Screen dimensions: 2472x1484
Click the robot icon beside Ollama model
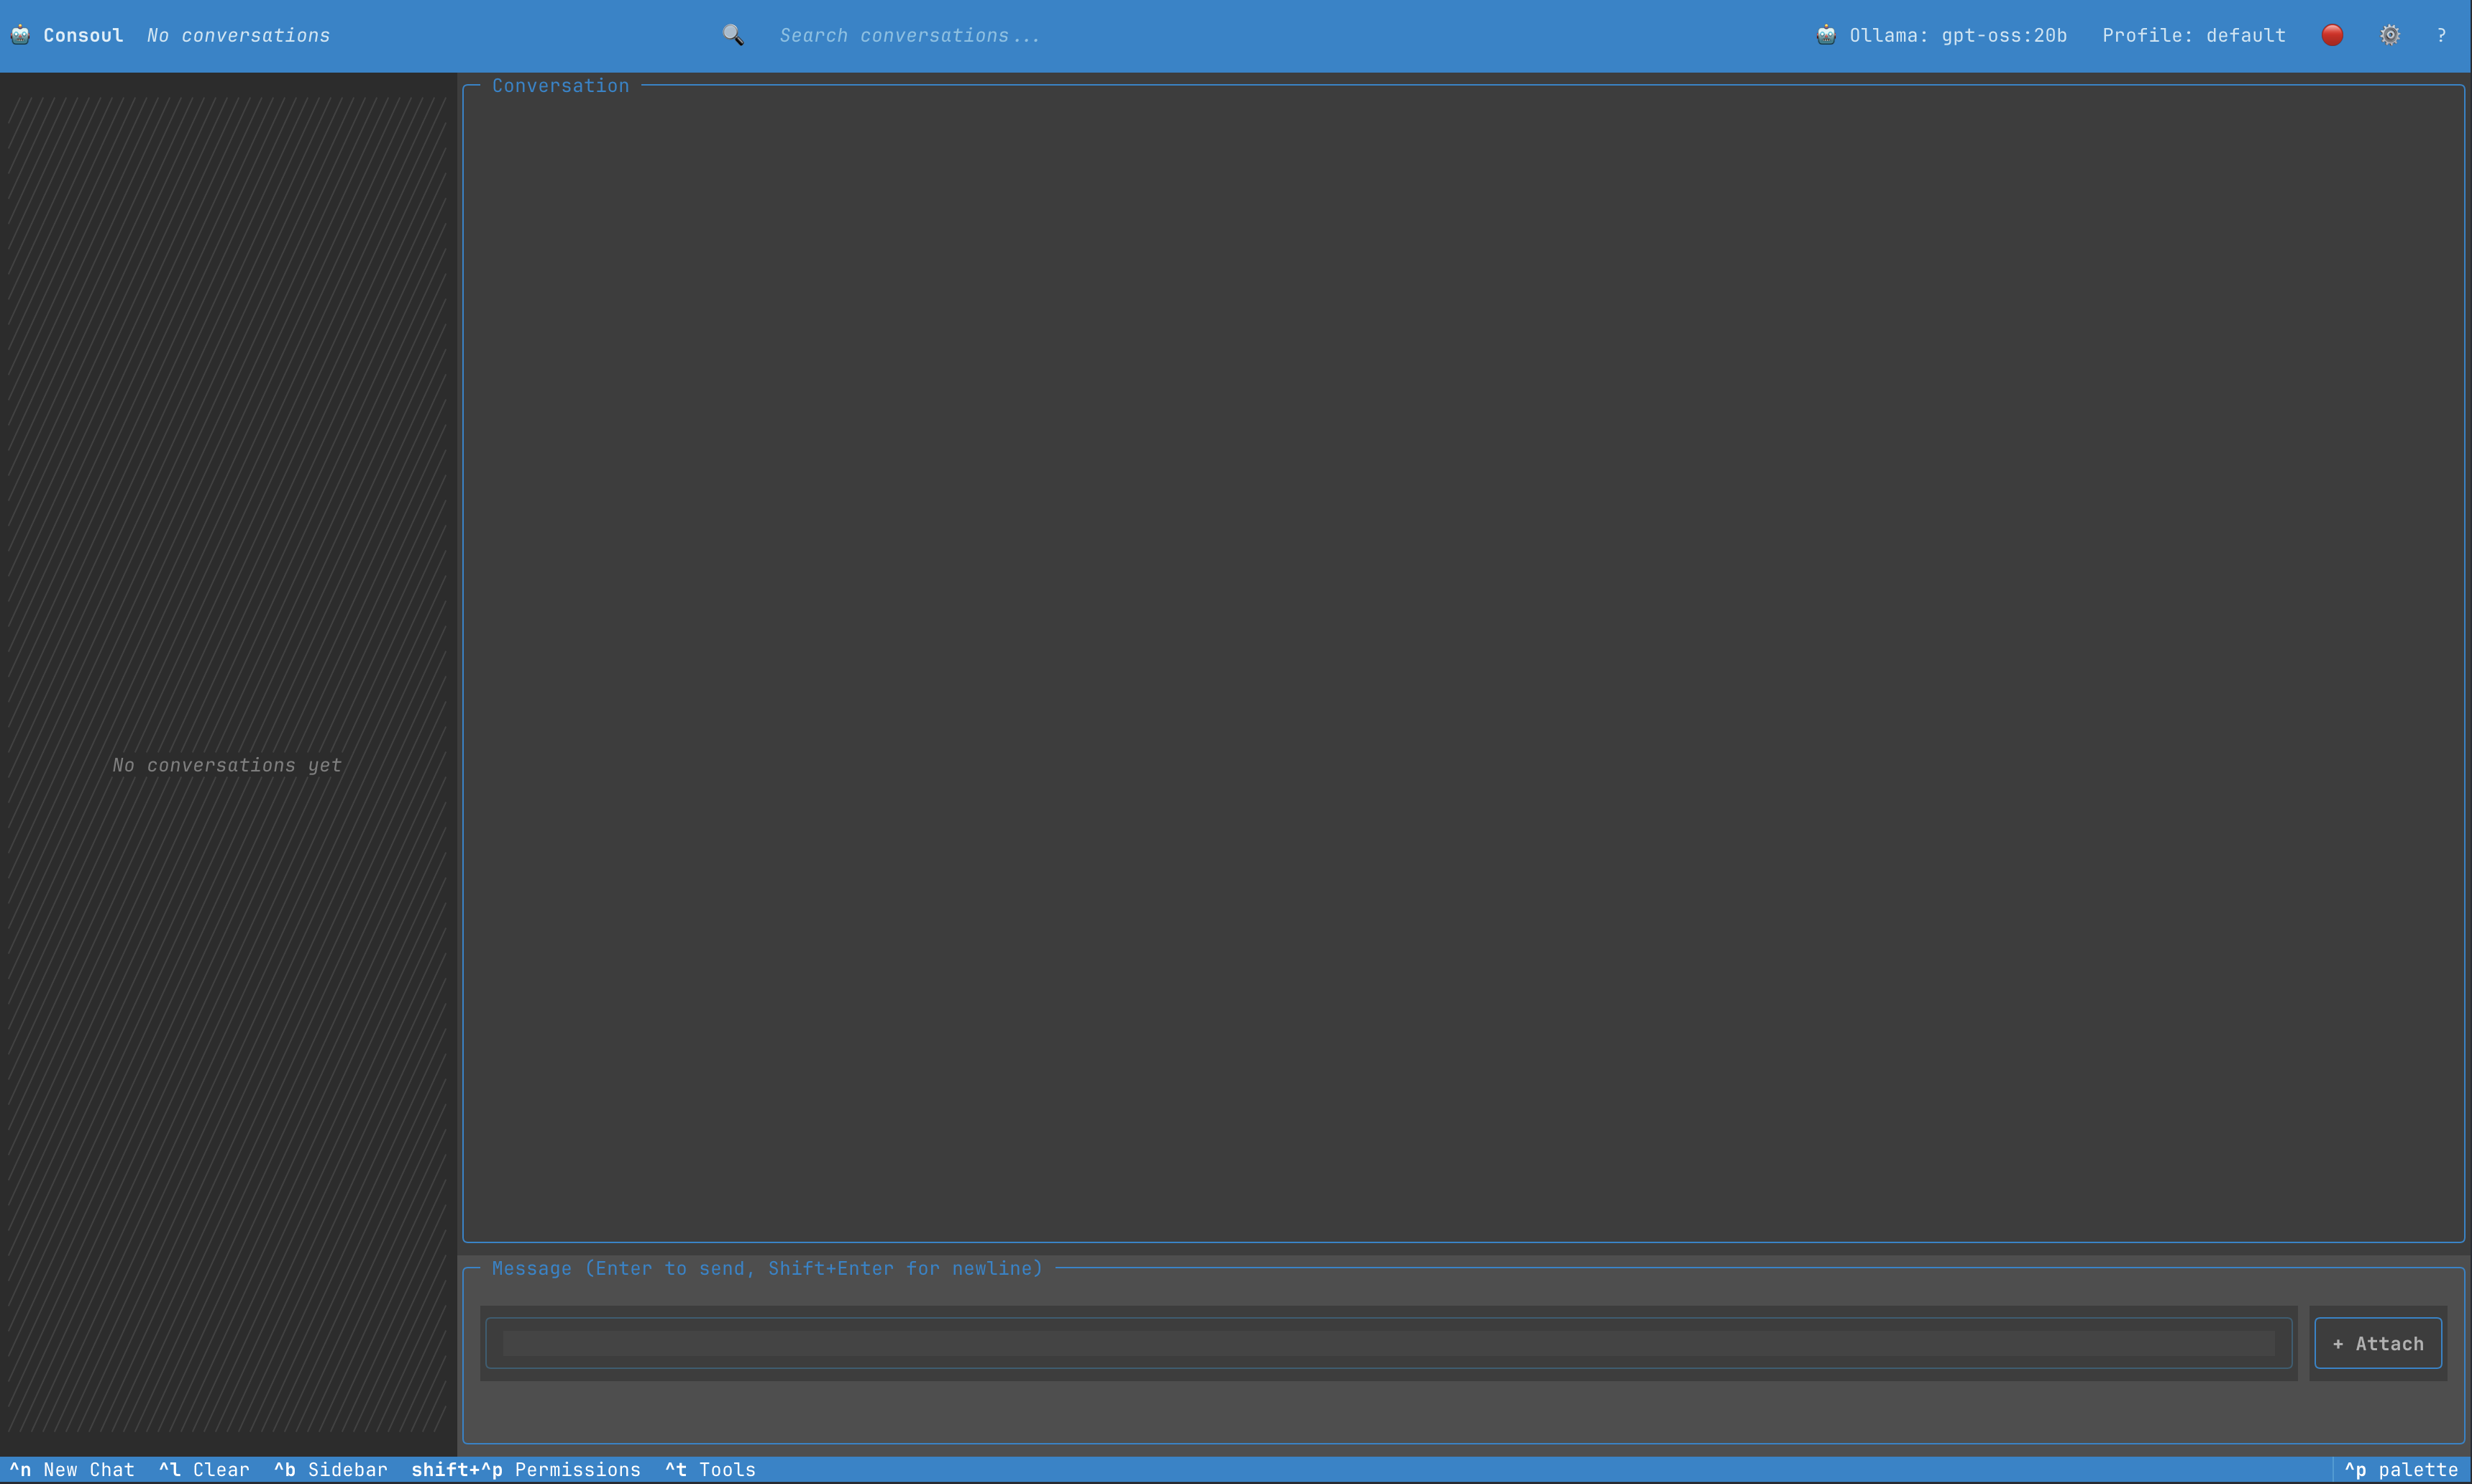pos(1826,35)
